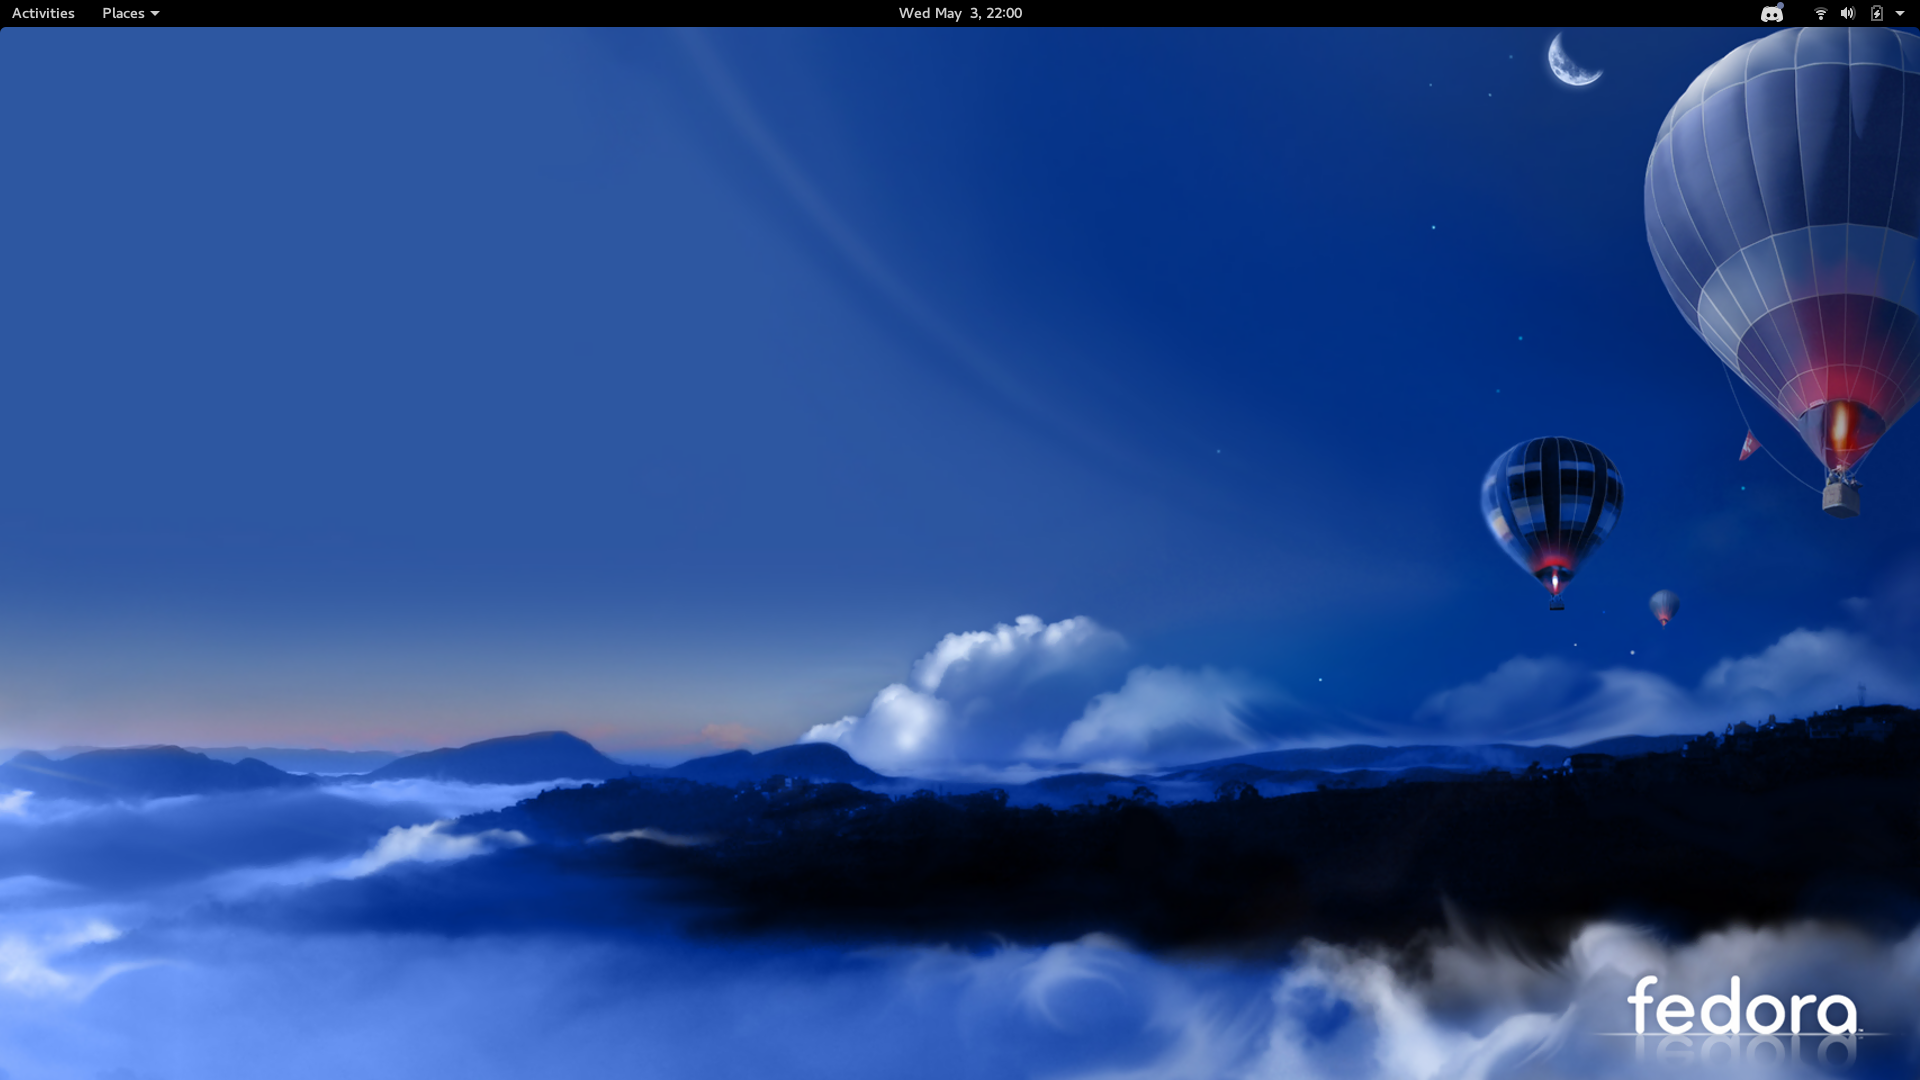
Task: Click the burner flame in large balloon
Action: tap(1840, 425)
